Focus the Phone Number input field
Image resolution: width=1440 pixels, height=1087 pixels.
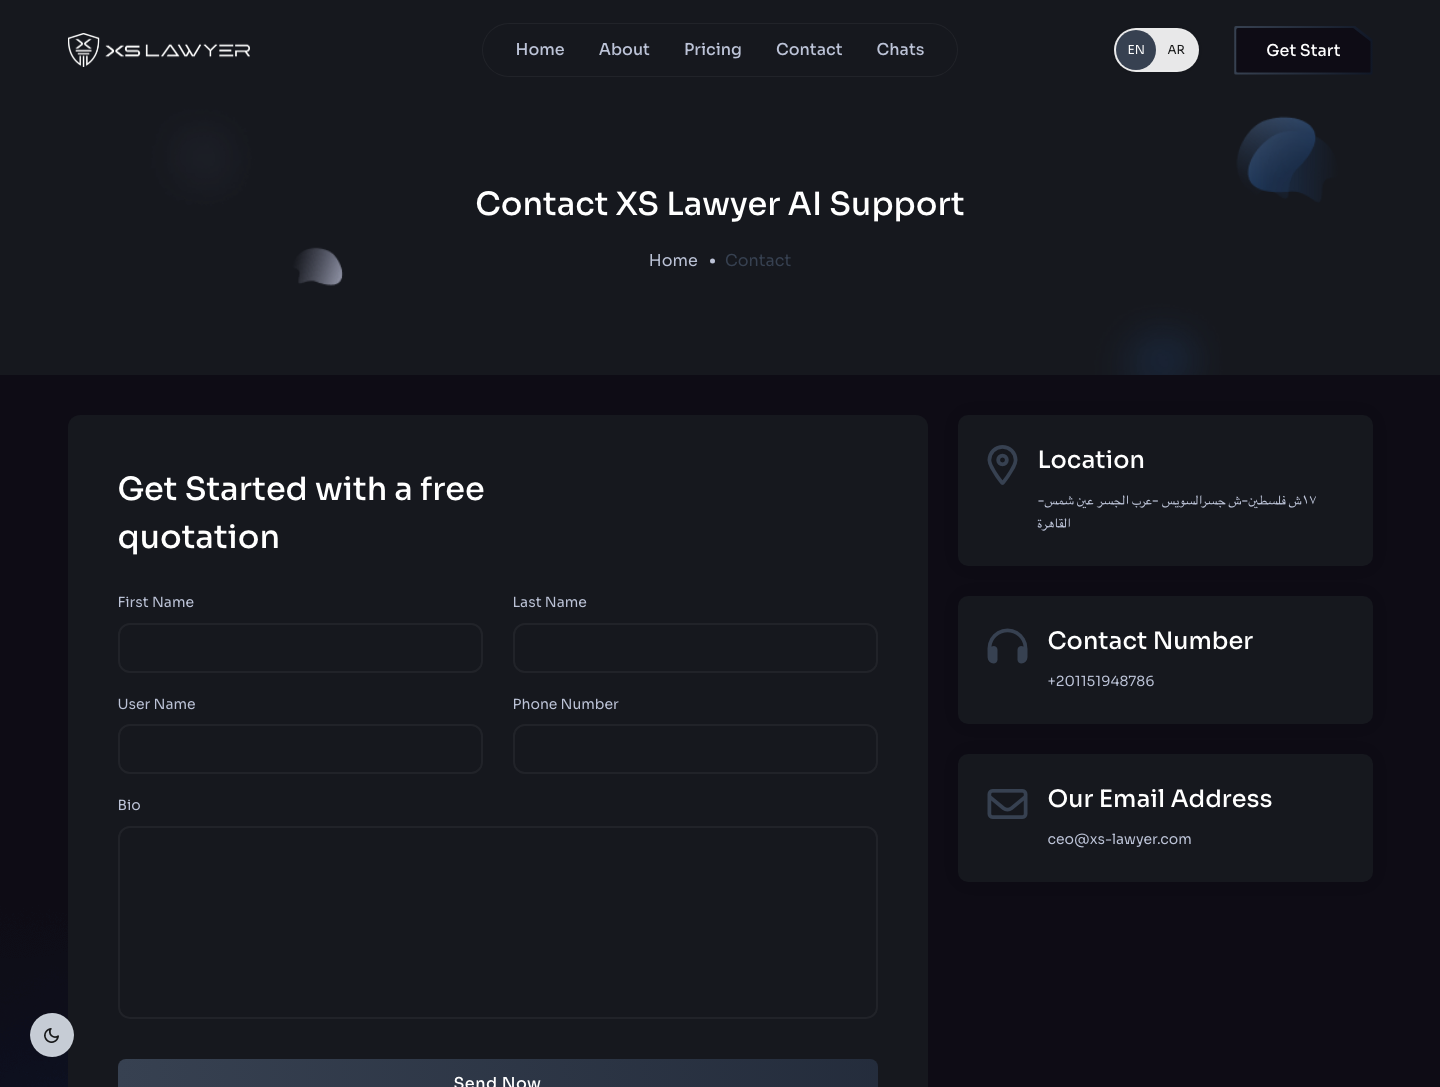click(695, 749)
